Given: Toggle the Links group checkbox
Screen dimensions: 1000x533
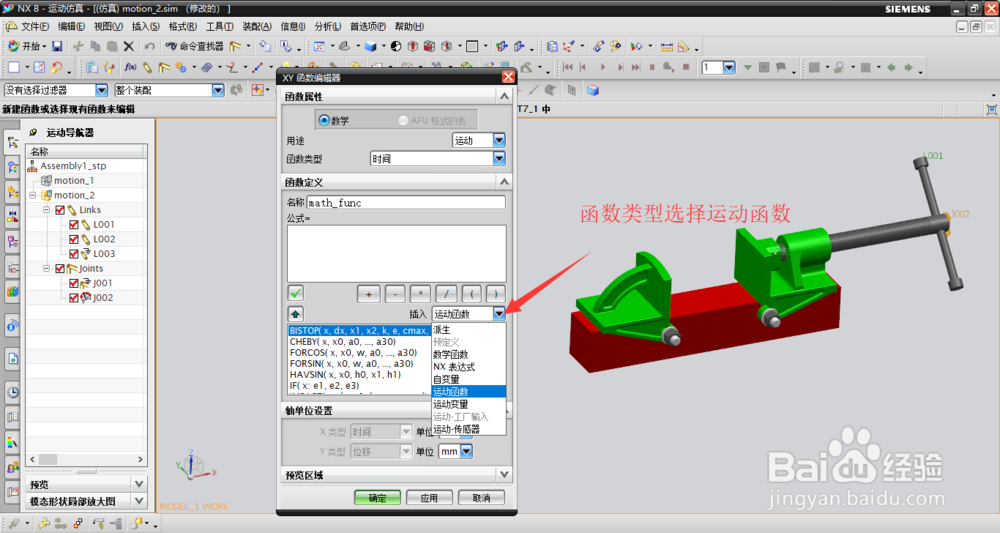Looking at the screenshot, I should coord(60,210).
